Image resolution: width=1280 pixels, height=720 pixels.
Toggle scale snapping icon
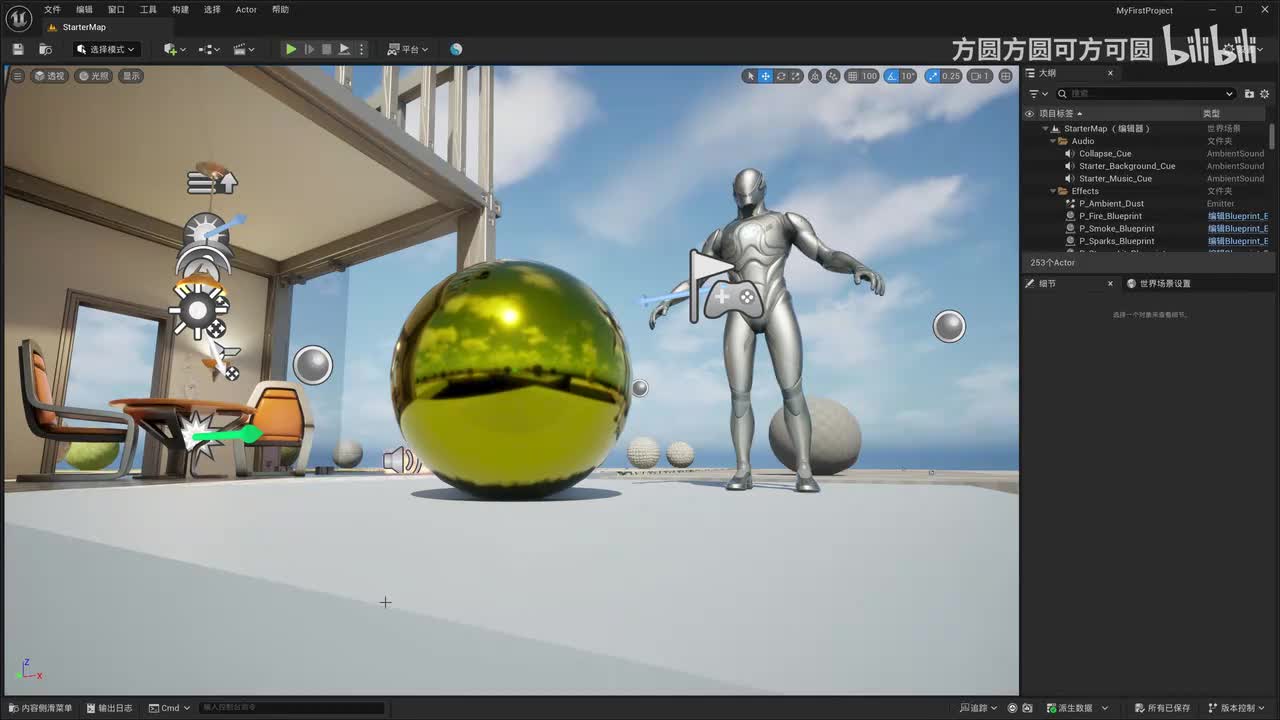tap(933, 76)
